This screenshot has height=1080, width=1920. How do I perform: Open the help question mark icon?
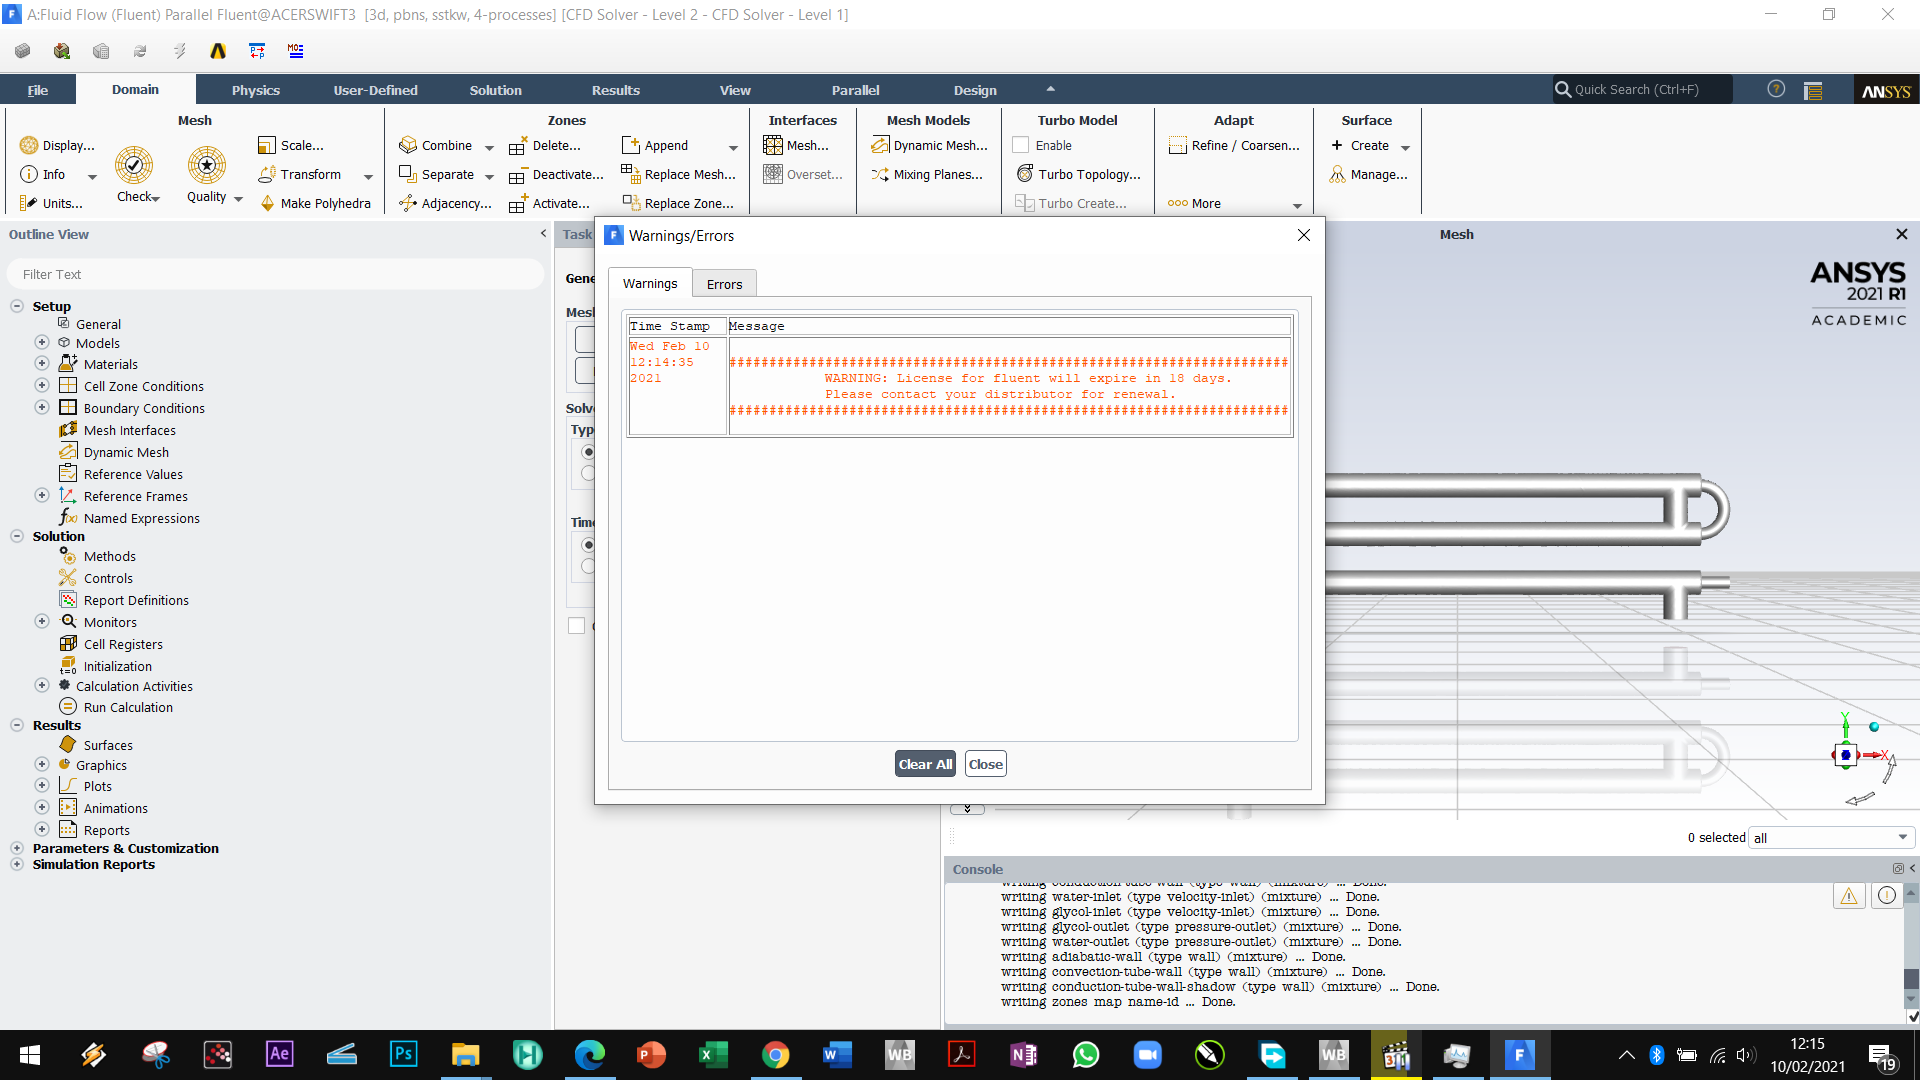point(1776,89)
